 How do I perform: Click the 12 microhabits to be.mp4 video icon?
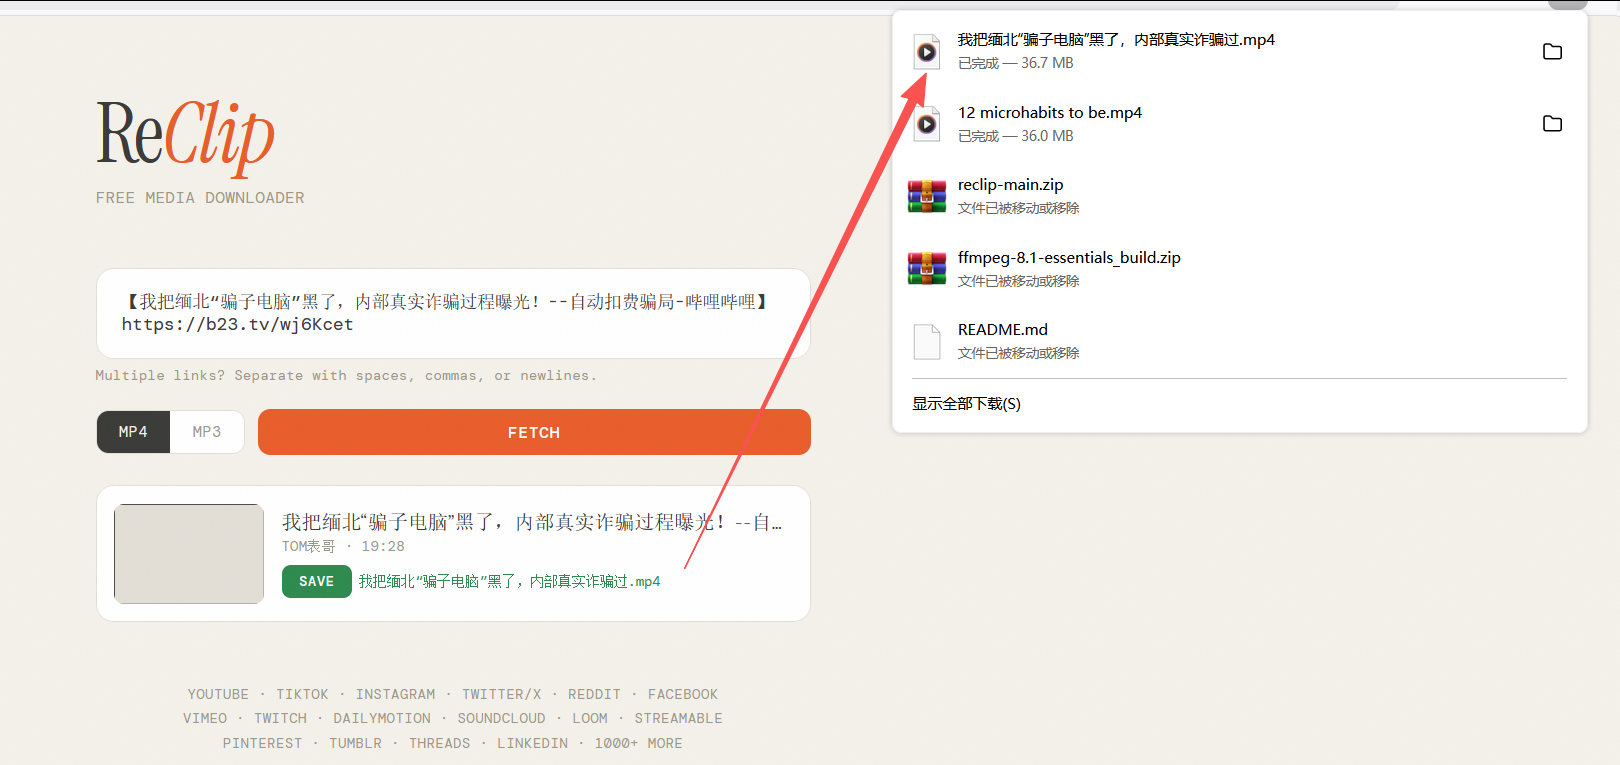coord(927,124)
